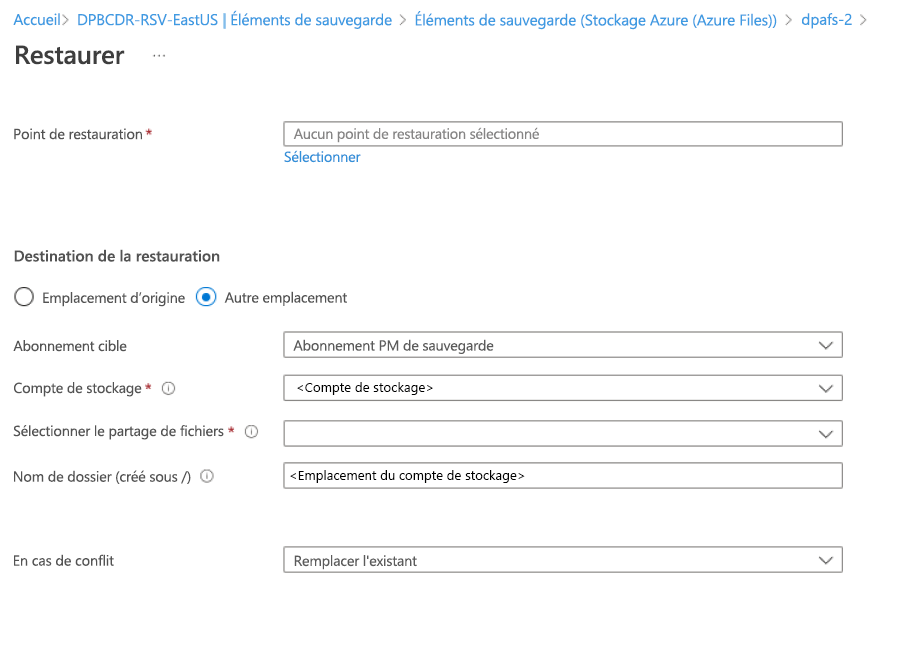Expand the Abonnement cible dropdown

562,345
